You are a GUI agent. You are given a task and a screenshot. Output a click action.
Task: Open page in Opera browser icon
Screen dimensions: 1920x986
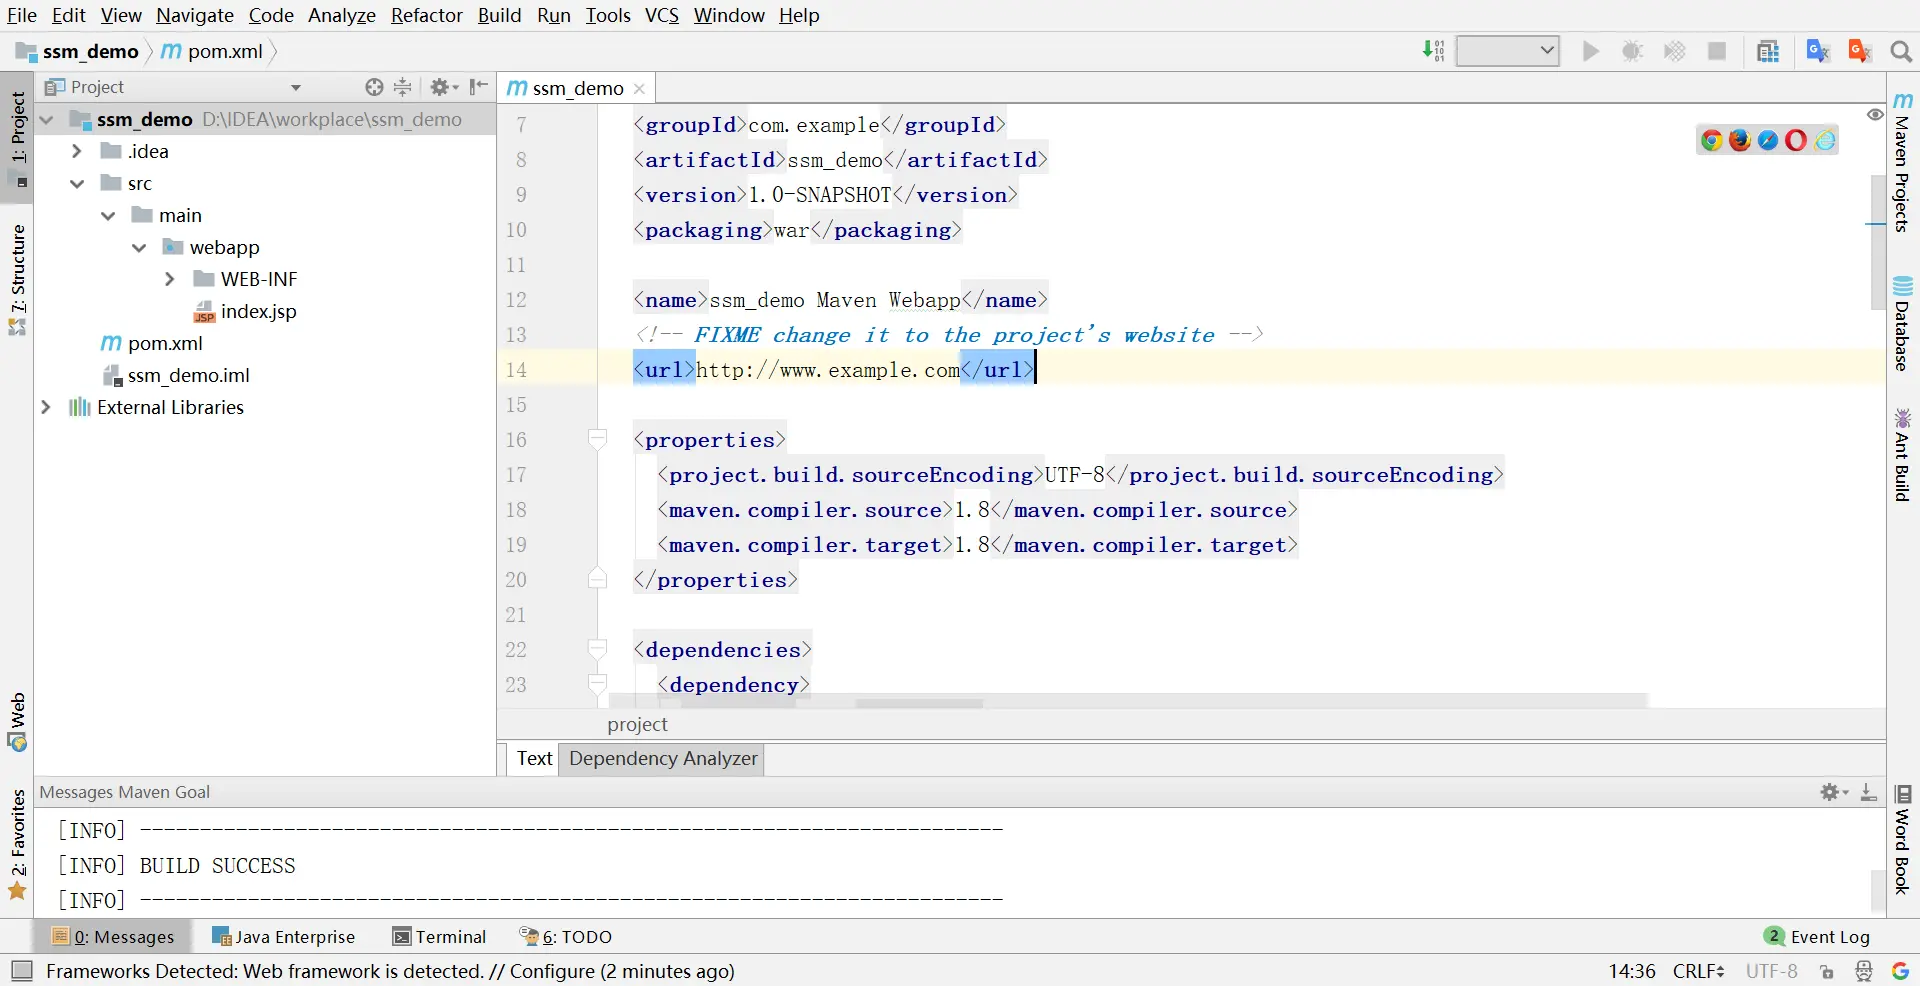coord(1796,140)
